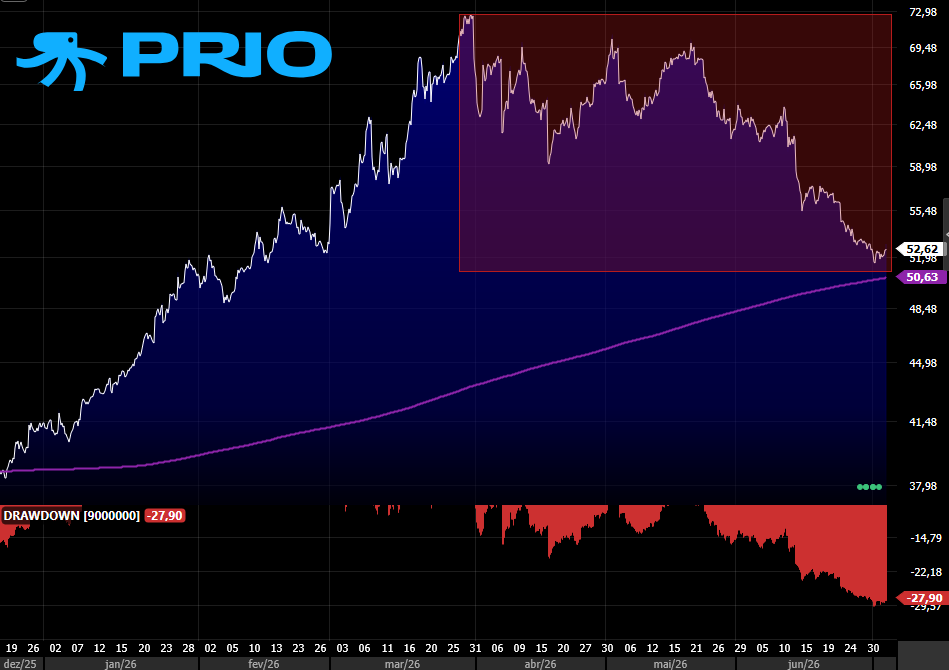Click the white 52,62 current price tag
Image resolution: width=949 pixels, height=670 pixels.
921,249
